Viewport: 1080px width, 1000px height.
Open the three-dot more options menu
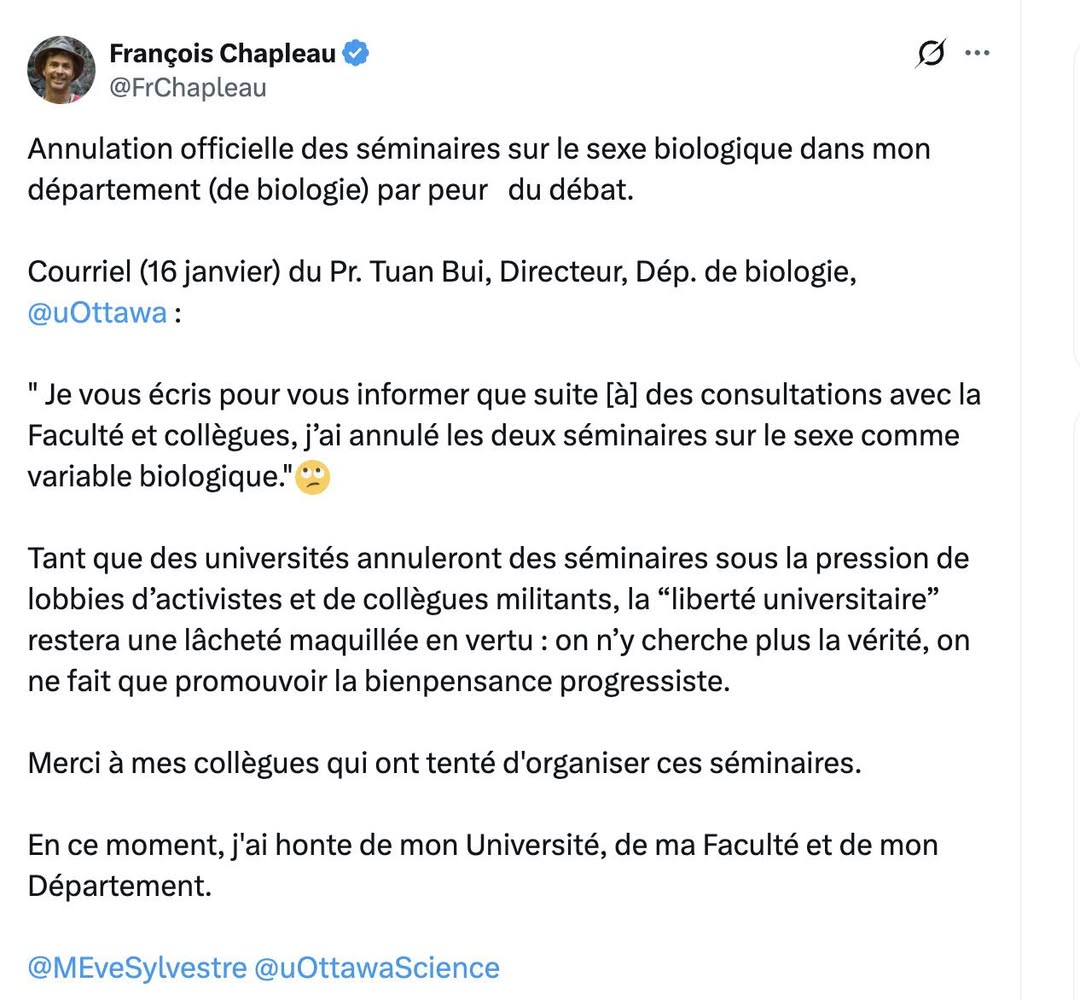pos(977,53)
